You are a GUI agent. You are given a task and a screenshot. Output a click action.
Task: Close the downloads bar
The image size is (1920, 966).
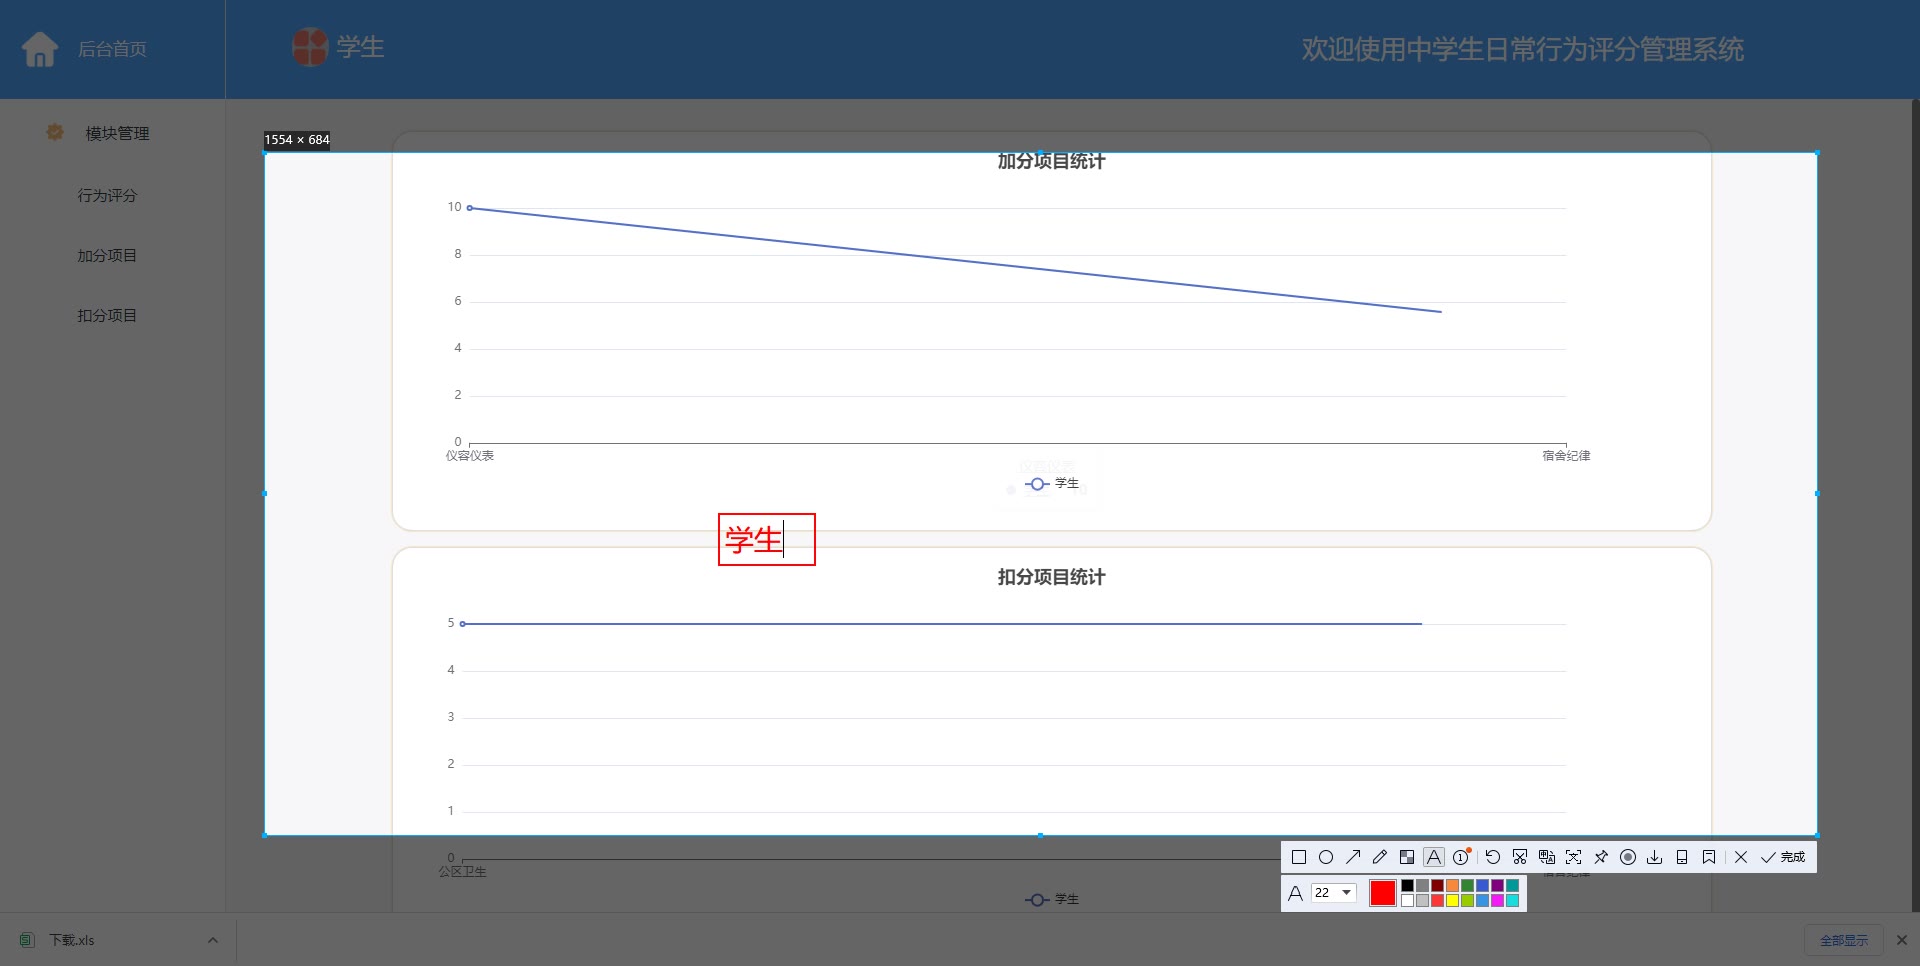click(1902, 940)
